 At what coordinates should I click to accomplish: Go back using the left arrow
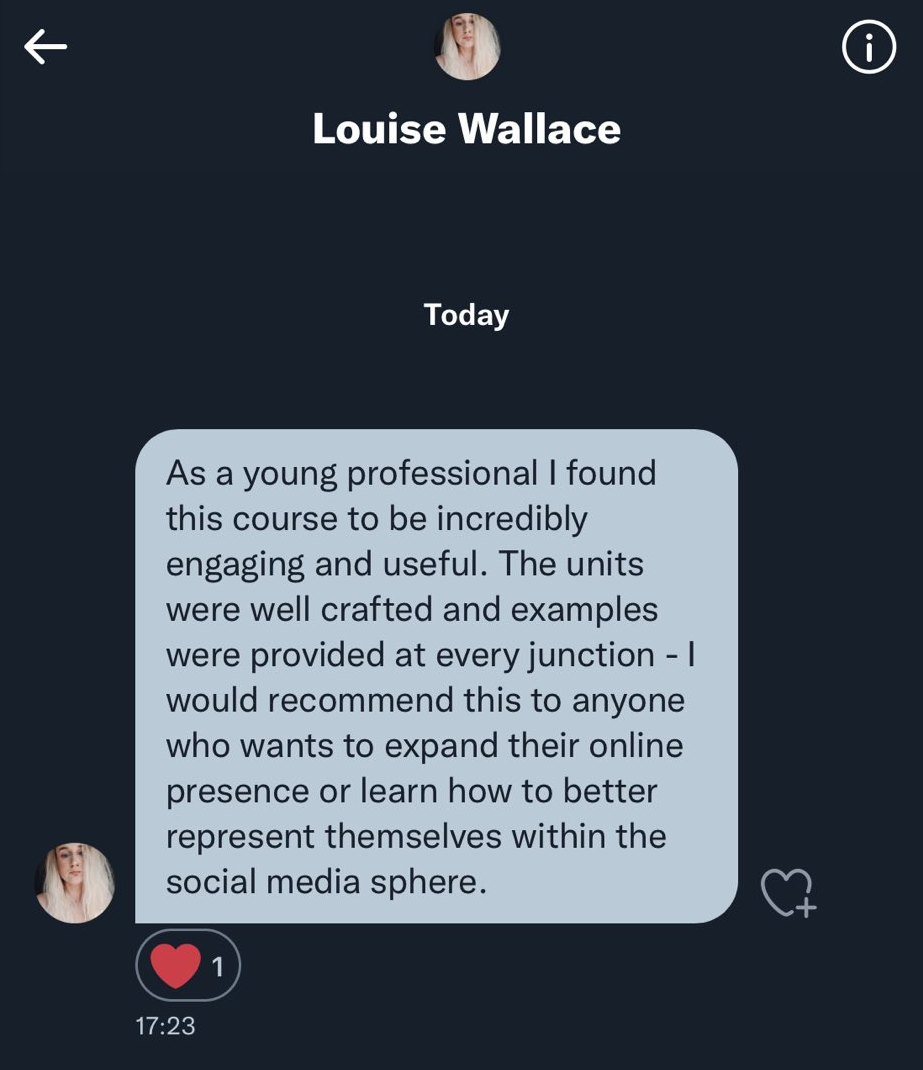(x=46, y=46)
